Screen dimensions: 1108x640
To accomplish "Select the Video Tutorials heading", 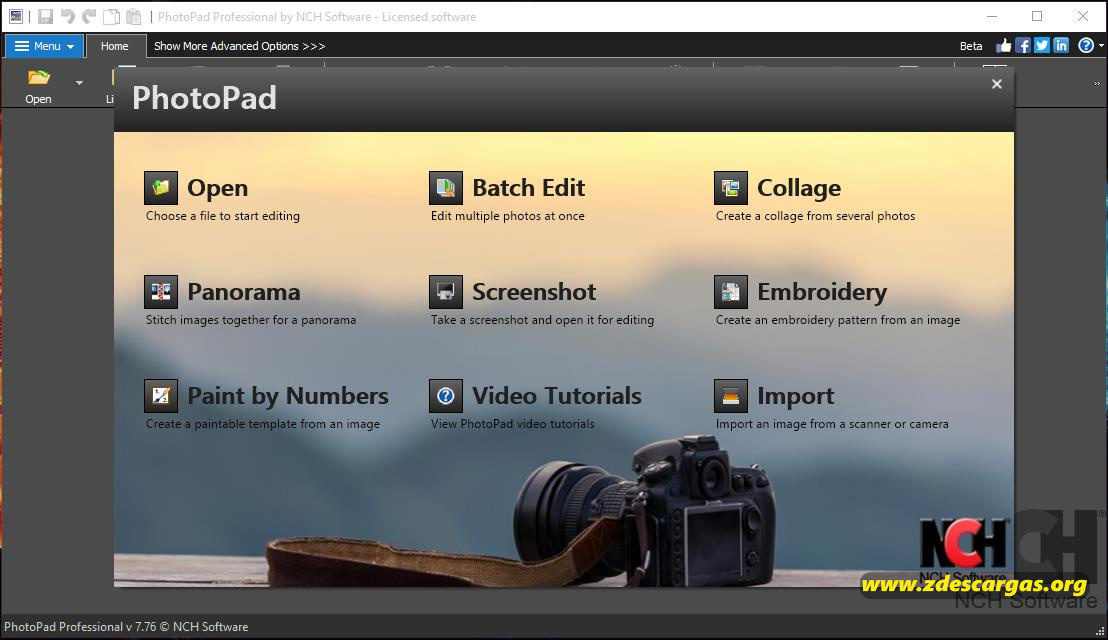I will [557, 396].
